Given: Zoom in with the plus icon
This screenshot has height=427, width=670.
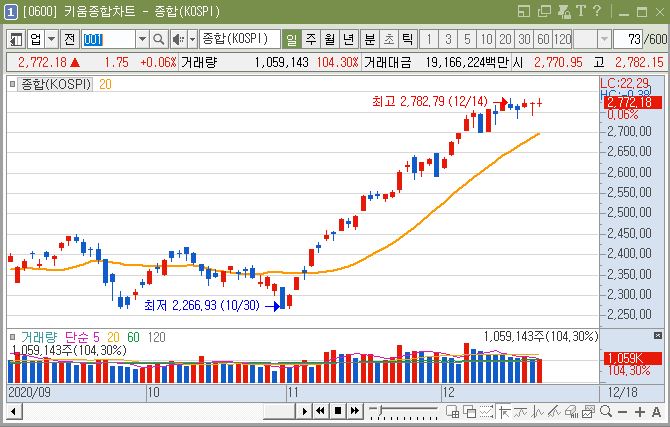Looking at the screenshot, I should (640, 412).
